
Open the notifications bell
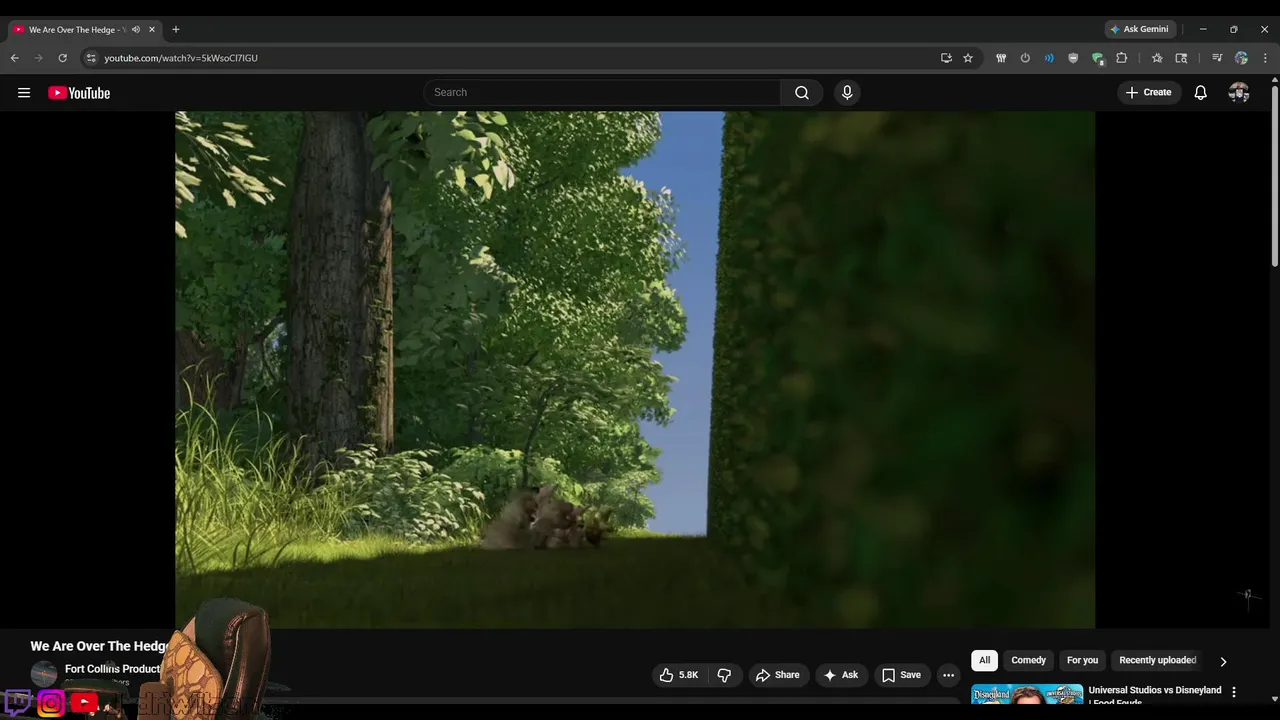click(x=1201, y=92)
